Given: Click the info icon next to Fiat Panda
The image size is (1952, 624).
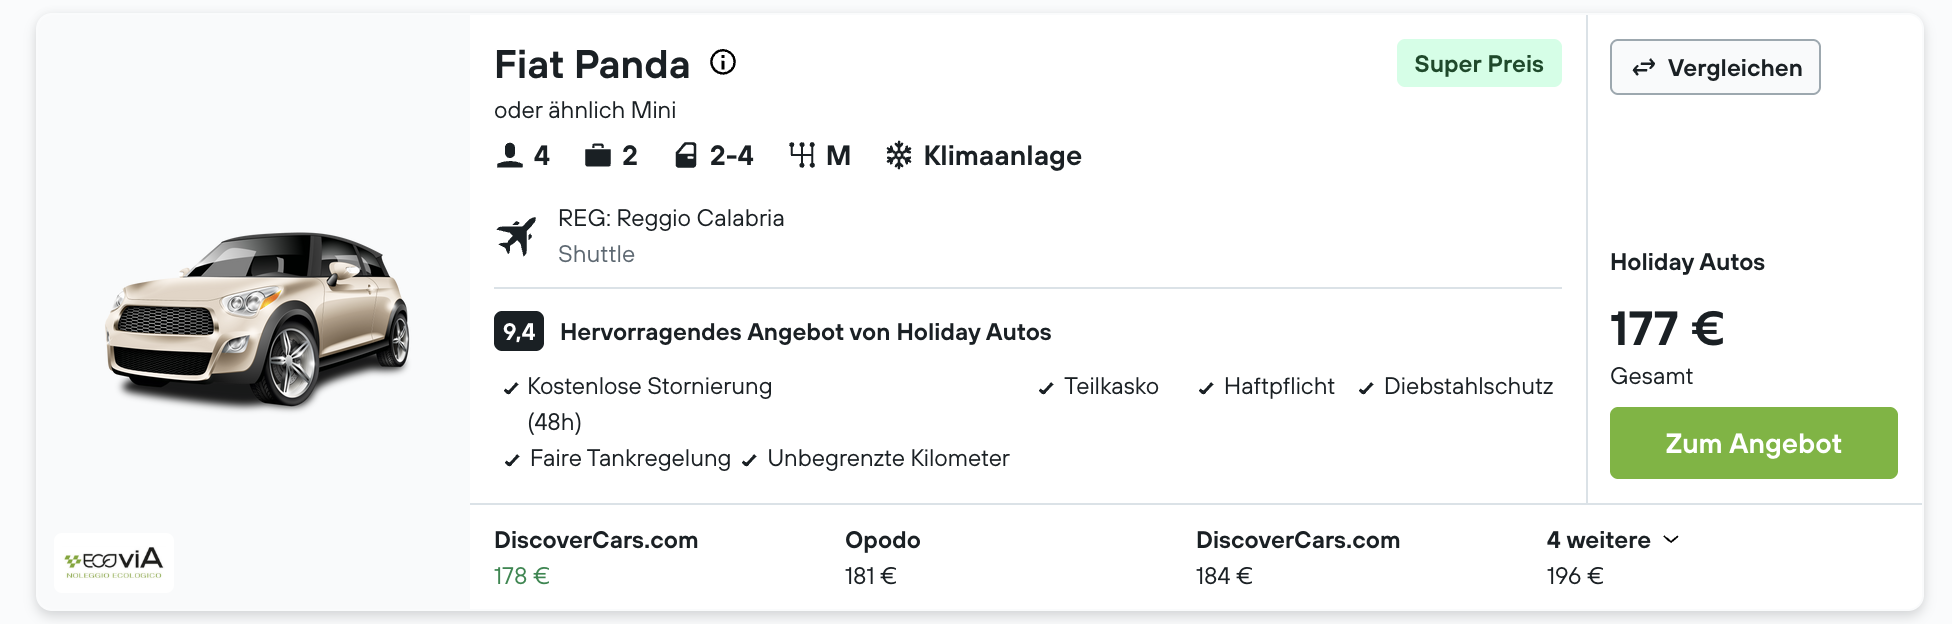Looking at the screenshot, I should pyautogui.click(x=723, y=63).
